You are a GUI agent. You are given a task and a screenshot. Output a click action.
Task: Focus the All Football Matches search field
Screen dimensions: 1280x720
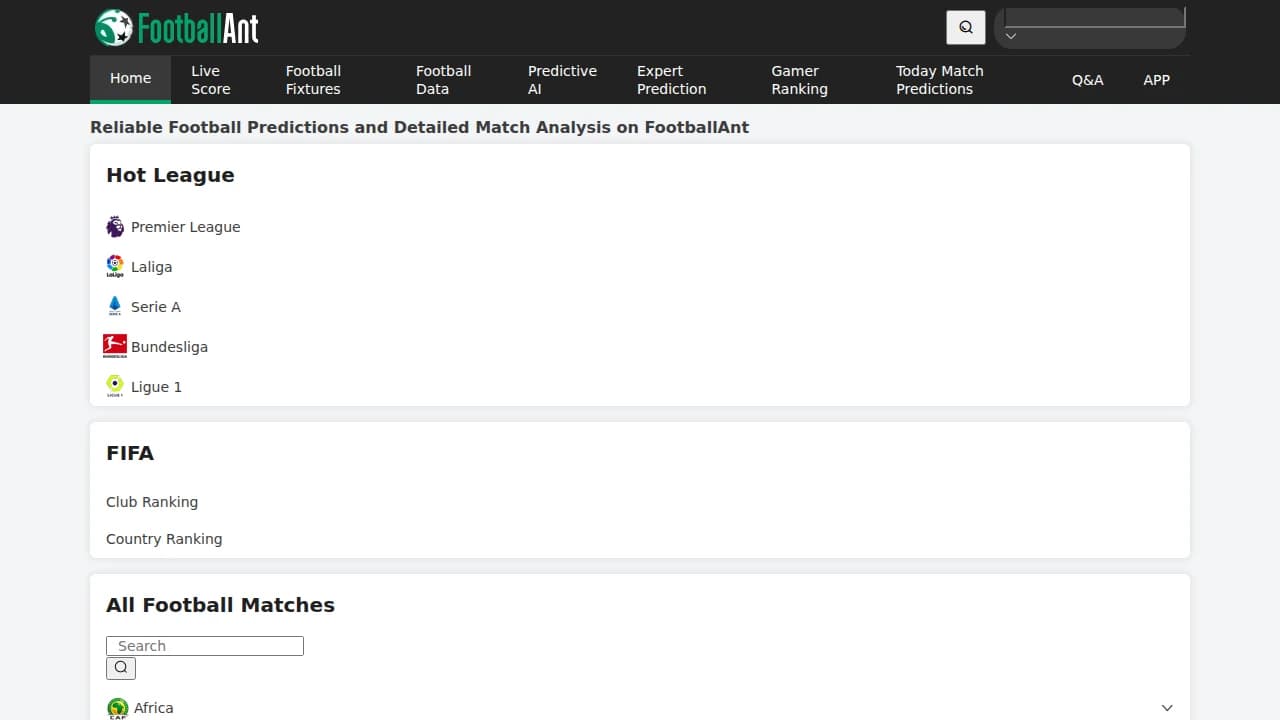205,646
